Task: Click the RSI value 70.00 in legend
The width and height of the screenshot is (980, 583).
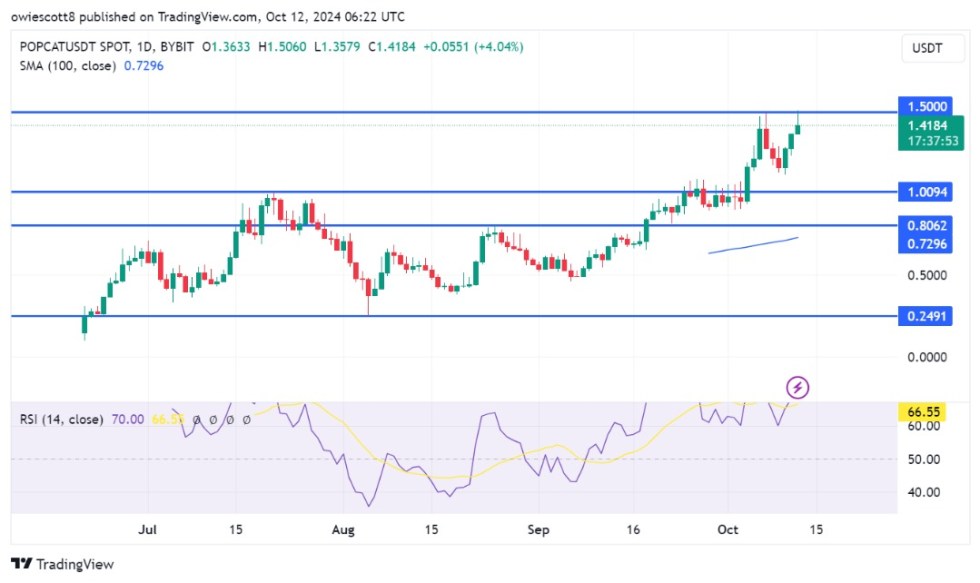Action: pos(128,420)
